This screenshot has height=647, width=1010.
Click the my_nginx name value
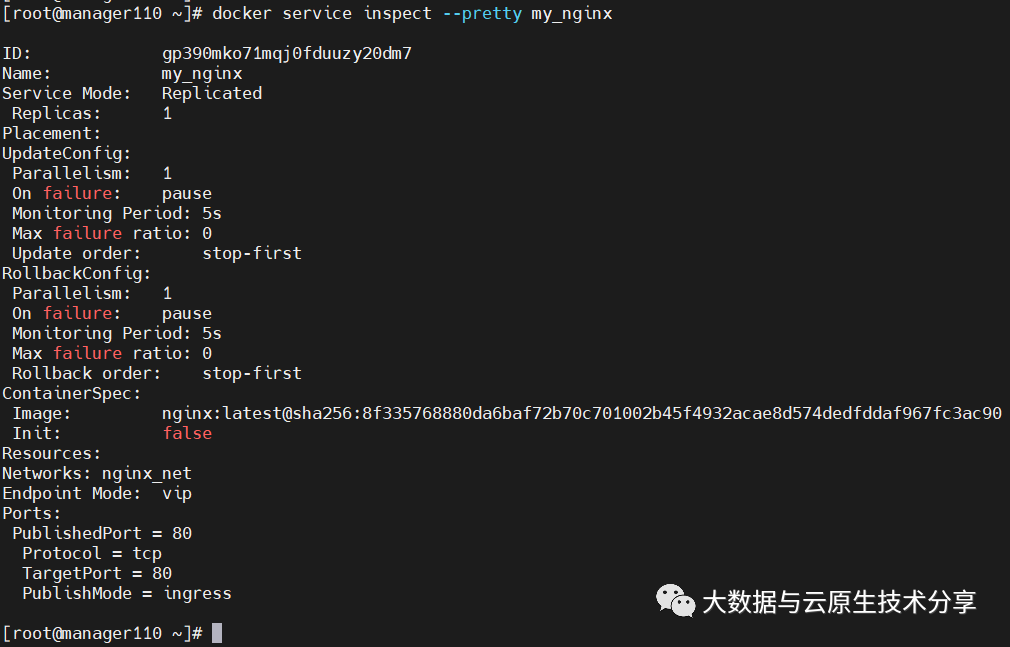coord(202,74)
